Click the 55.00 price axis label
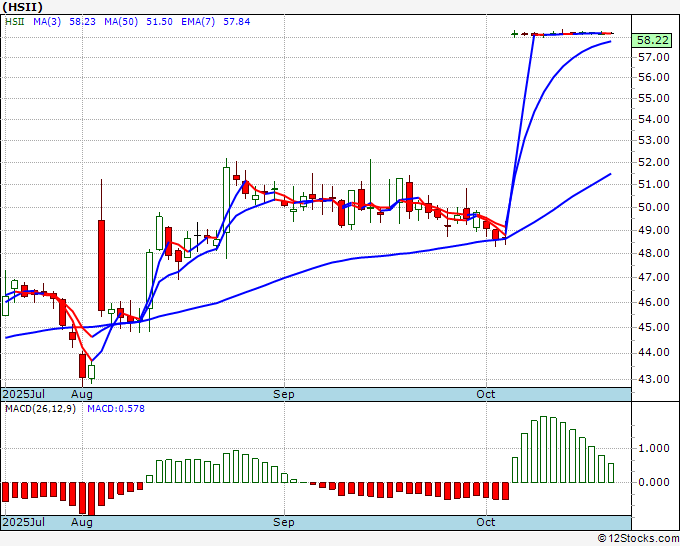680x546 pixels. click(654, 98)
